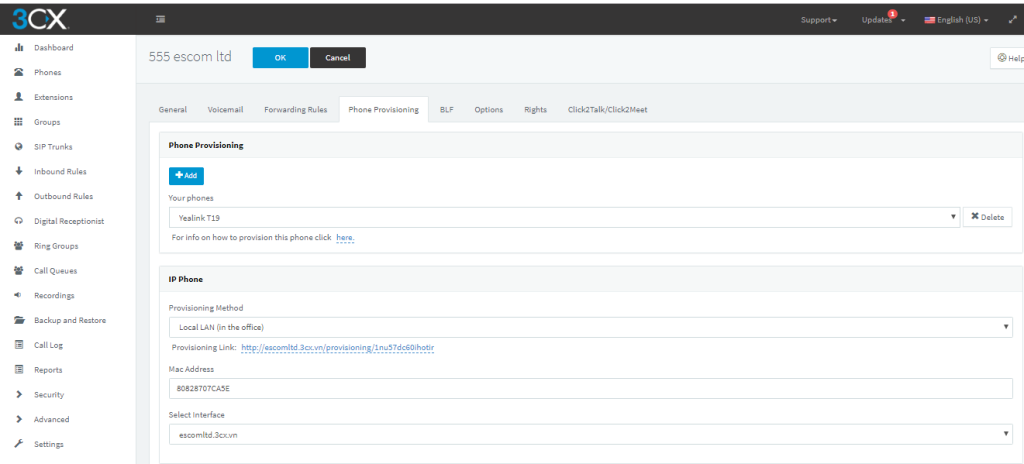Open the Updates dropdown menu

click(883, 20)
